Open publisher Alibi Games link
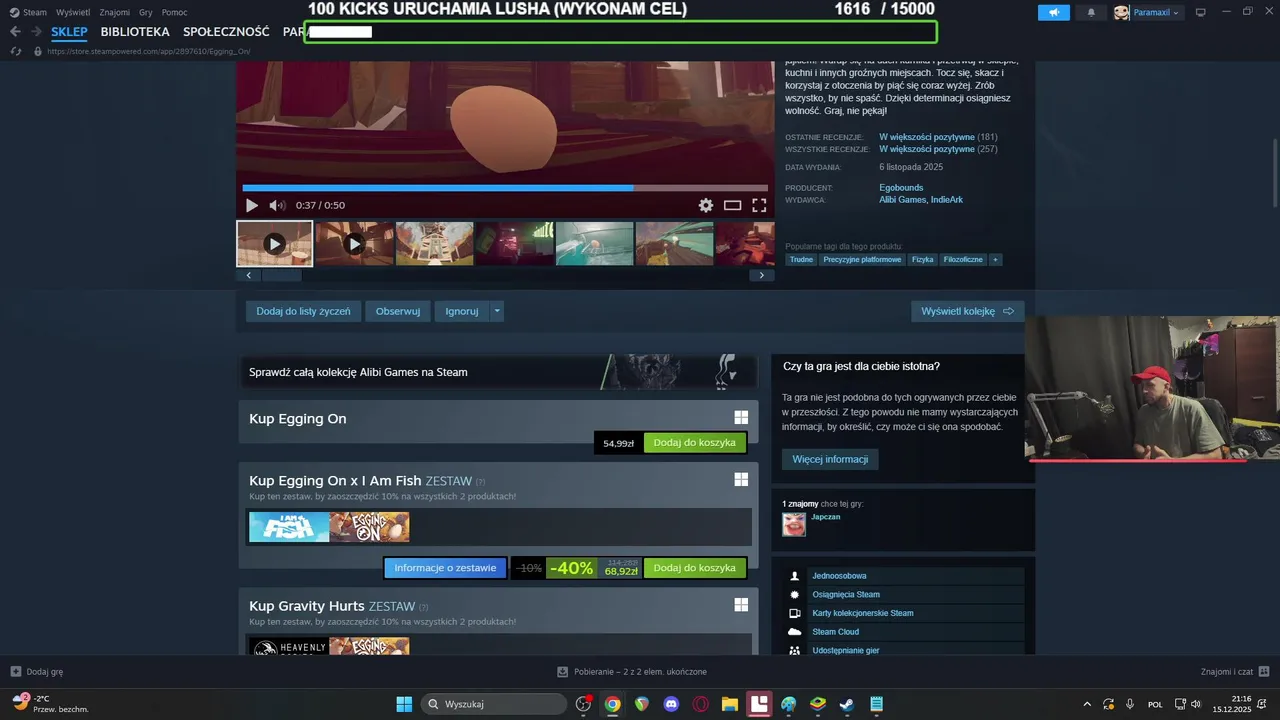The image size is (1280, 720). pyautogui.click(x=902, y=200)
